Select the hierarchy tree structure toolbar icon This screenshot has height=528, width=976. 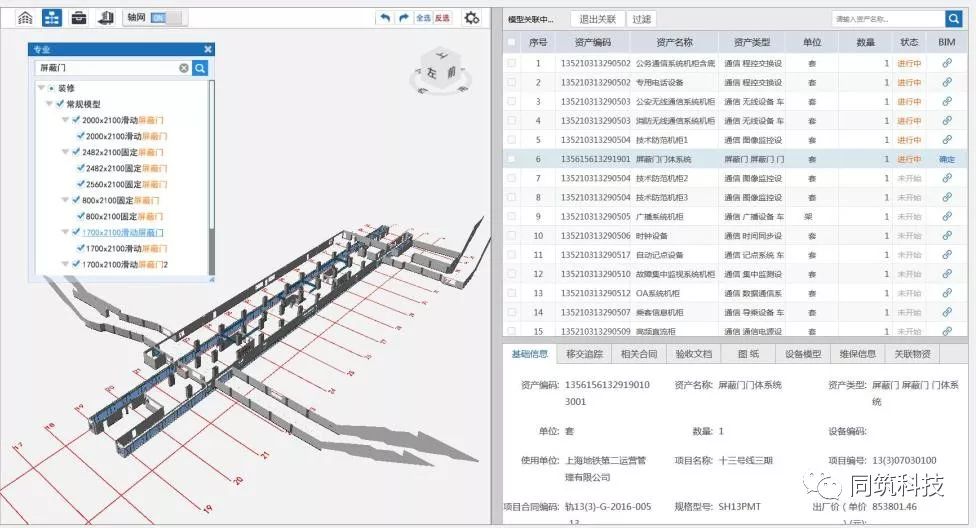click(x=52, y=18)
